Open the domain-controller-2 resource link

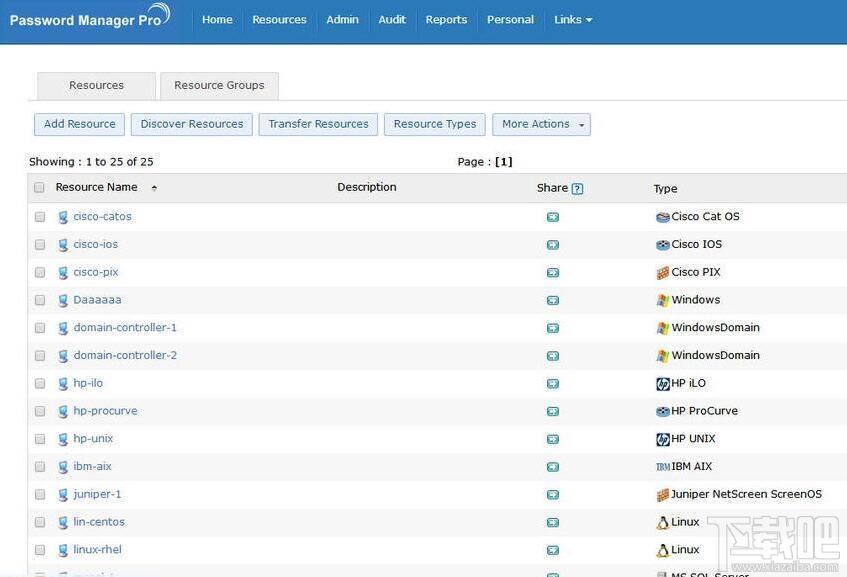(x=125, y=355)
